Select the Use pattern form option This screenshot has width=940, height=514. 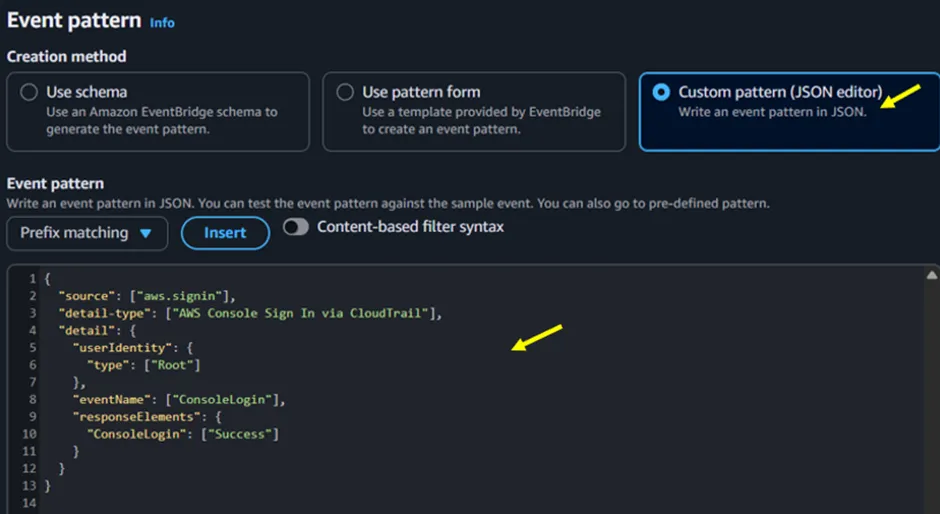tap(345, 92)
